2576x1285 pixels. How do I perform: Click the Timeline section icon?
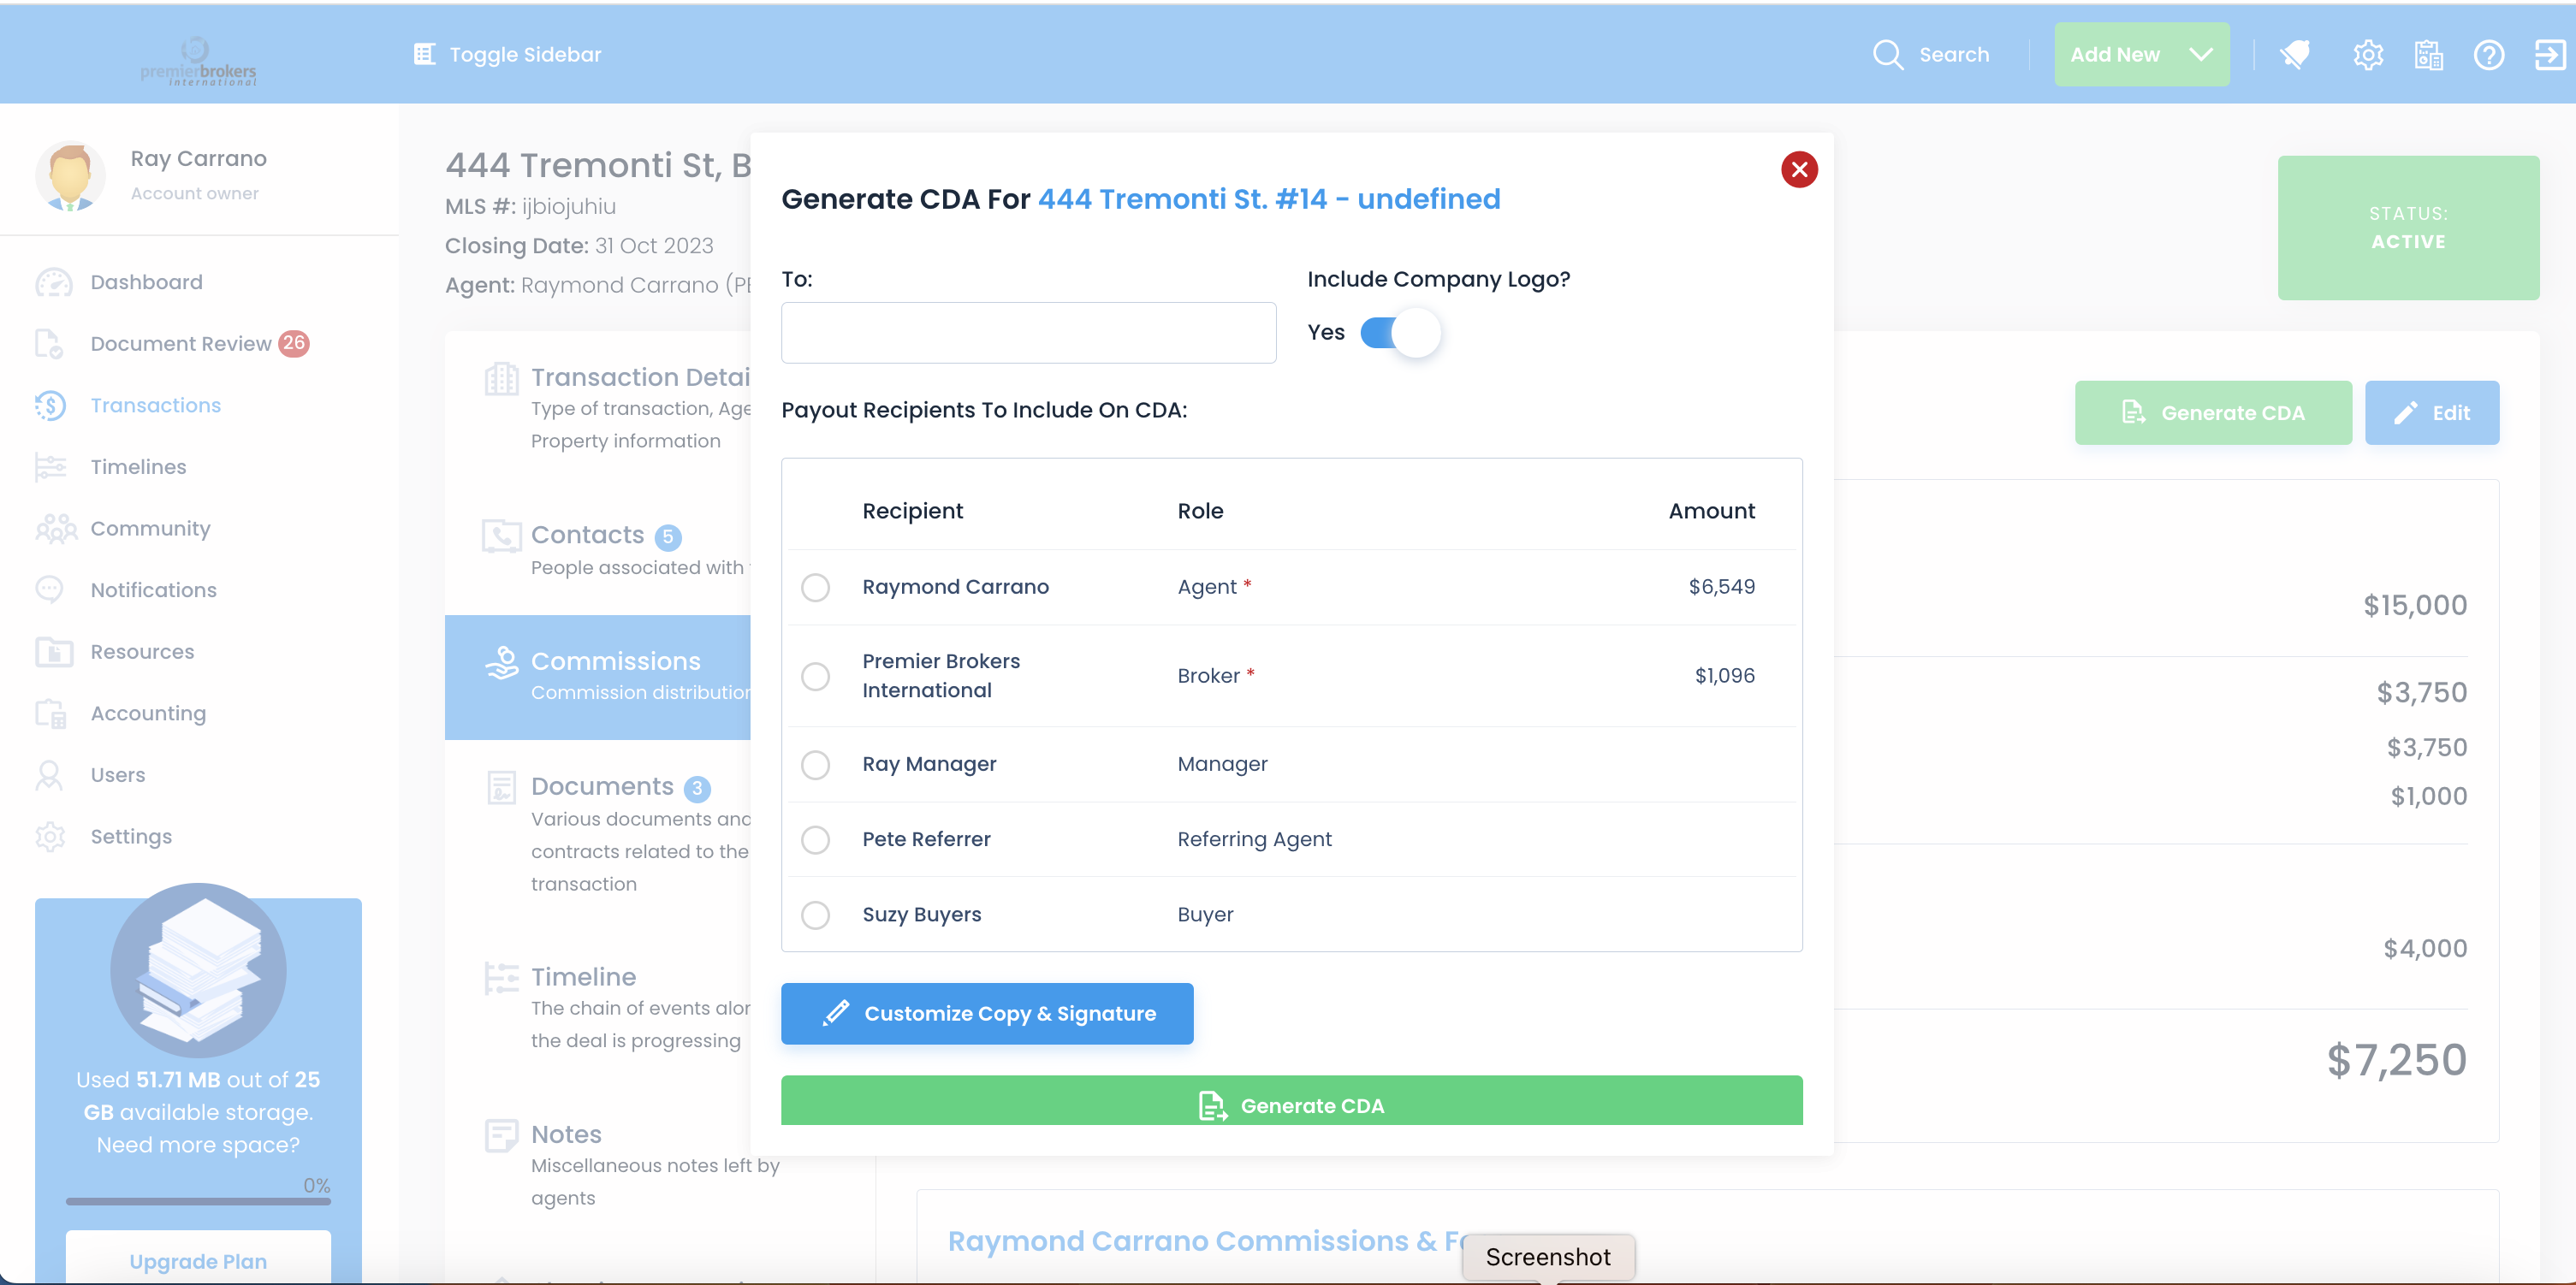[x=501, y=977]
